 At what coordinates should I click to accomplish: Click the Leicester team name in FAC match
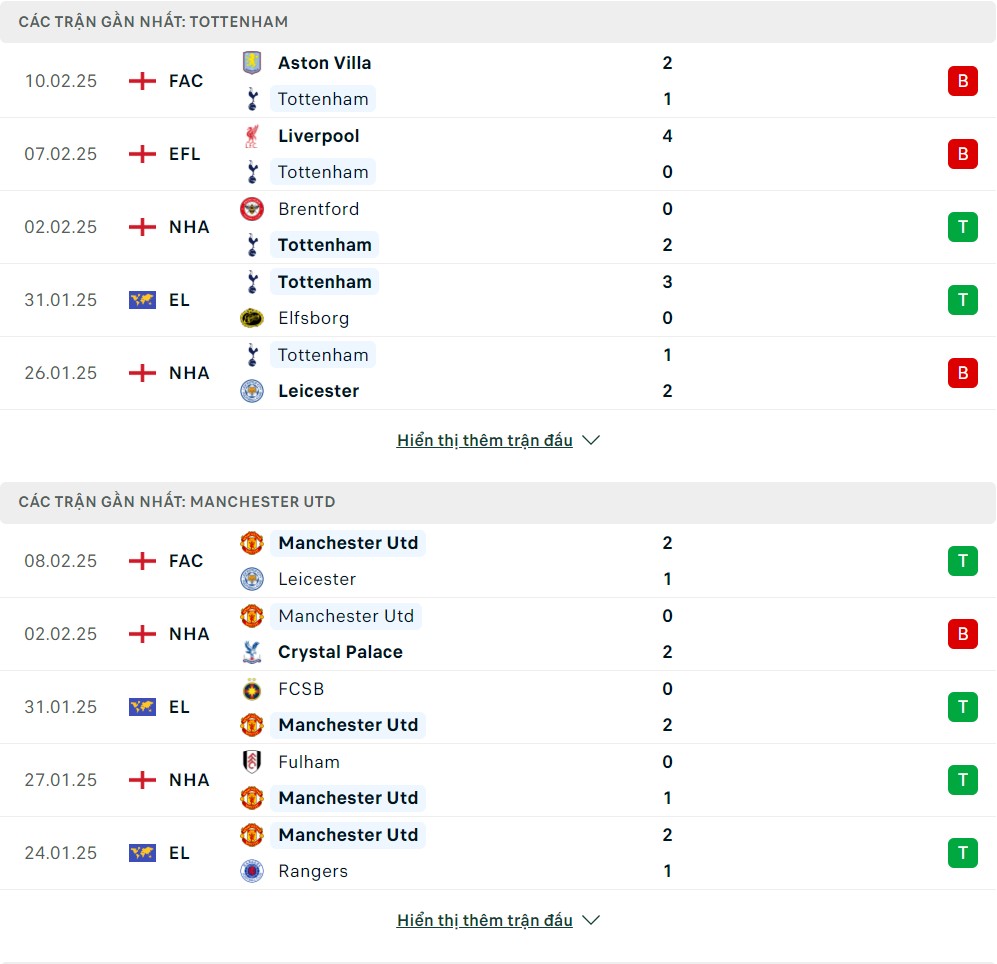tap(317, 579)
